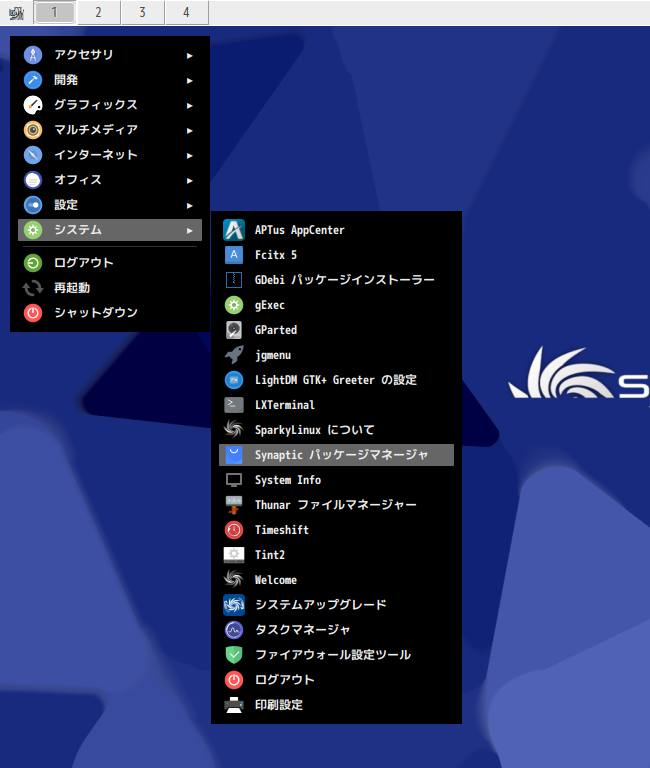Image resolution: width=650 pixels, height=768 pixels.
Task: Switch to workspace 4
Action: click(187, 12)
